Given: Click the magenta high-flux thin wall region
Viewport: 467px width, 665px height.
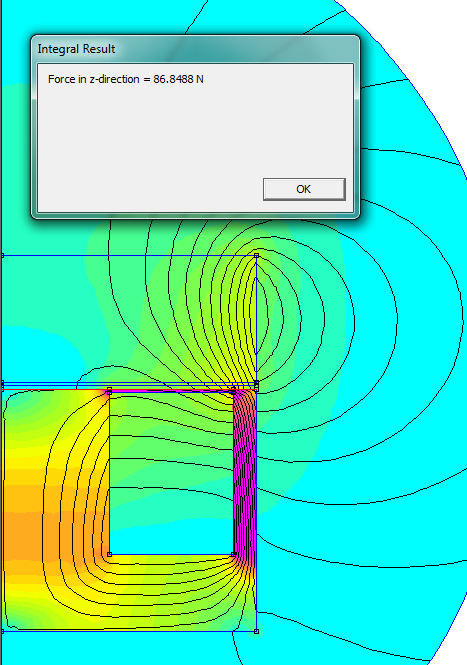Looking at the screenshot, I should [245, 471].
